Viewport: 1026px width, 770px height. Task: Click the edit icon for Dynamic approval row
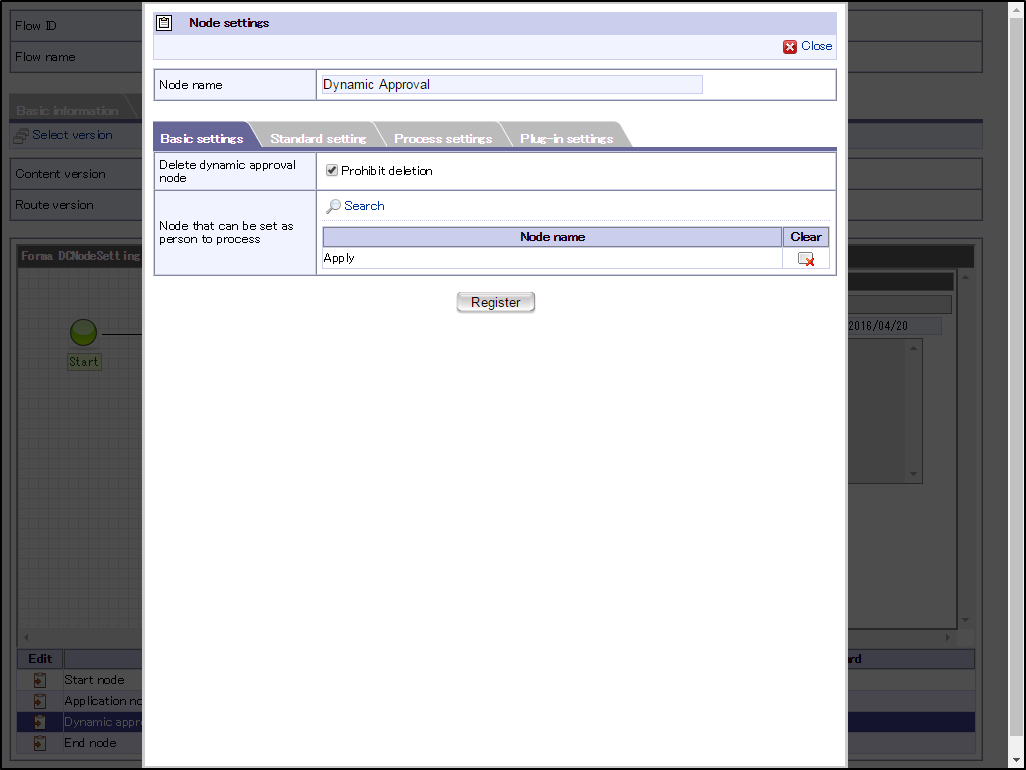point(40,722)
